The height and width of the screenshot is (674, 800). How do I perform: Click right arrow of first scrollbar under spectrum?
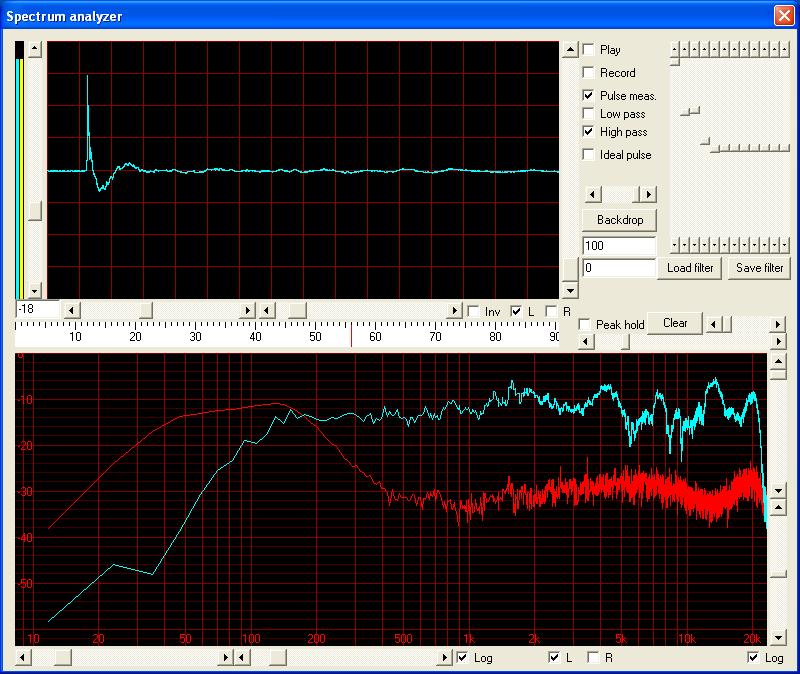[226, 658]
